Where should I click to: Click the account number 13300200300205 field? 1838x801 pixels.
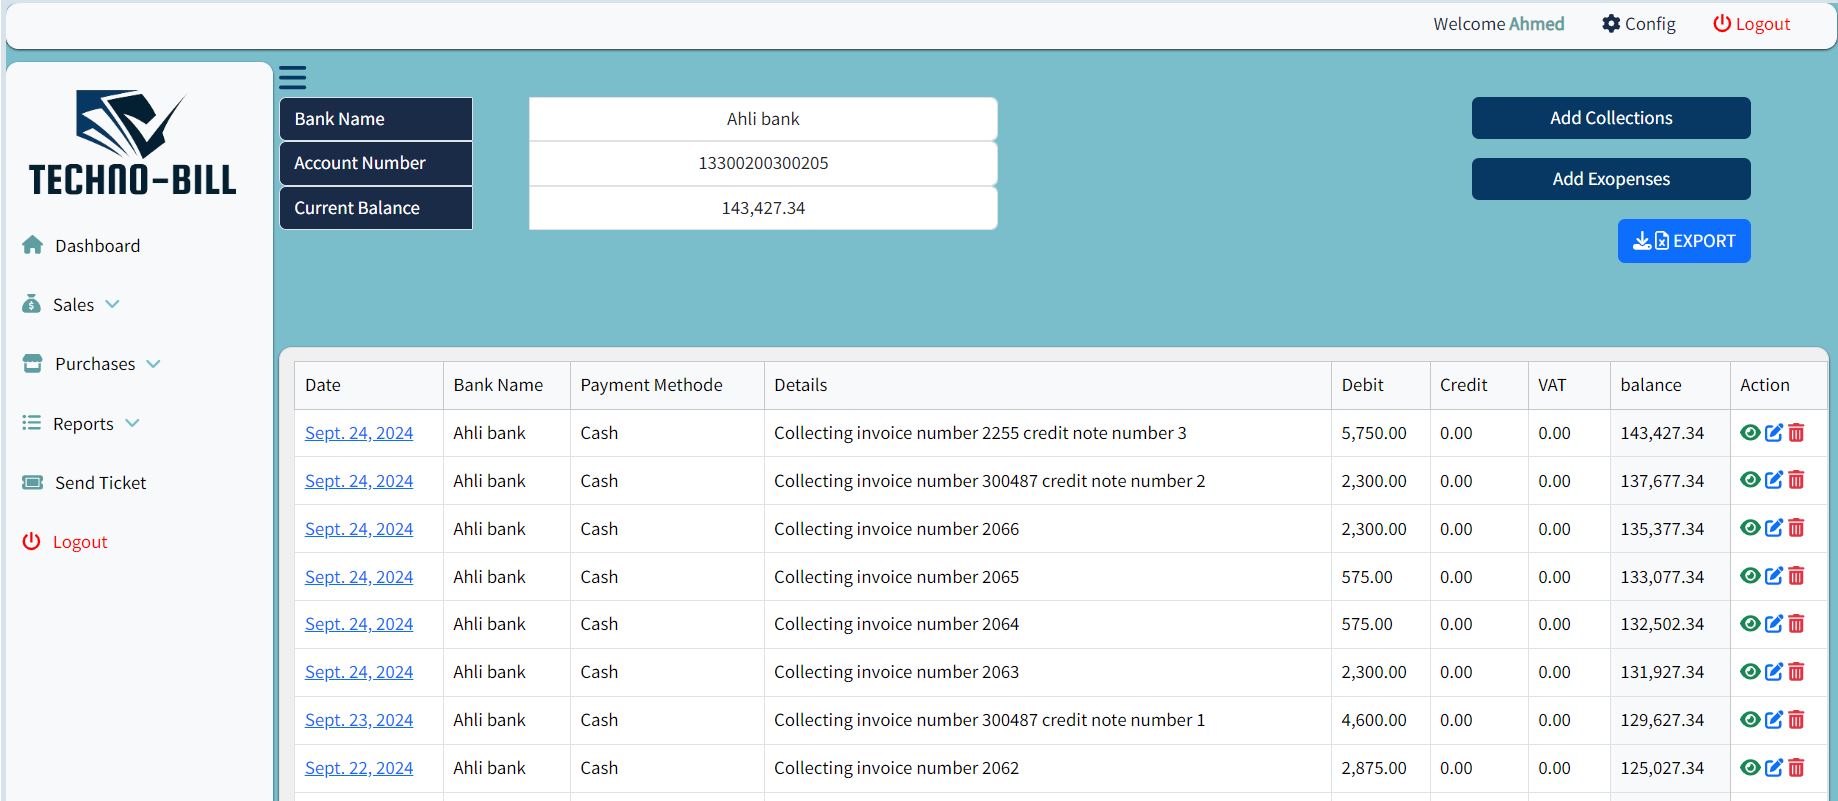click(763, 163)
